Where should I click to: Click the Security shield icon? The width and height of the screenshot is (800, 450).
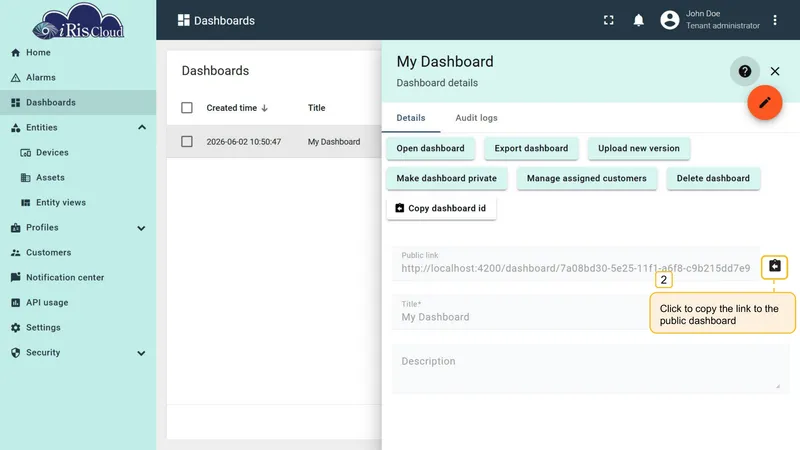coord(16,353)
